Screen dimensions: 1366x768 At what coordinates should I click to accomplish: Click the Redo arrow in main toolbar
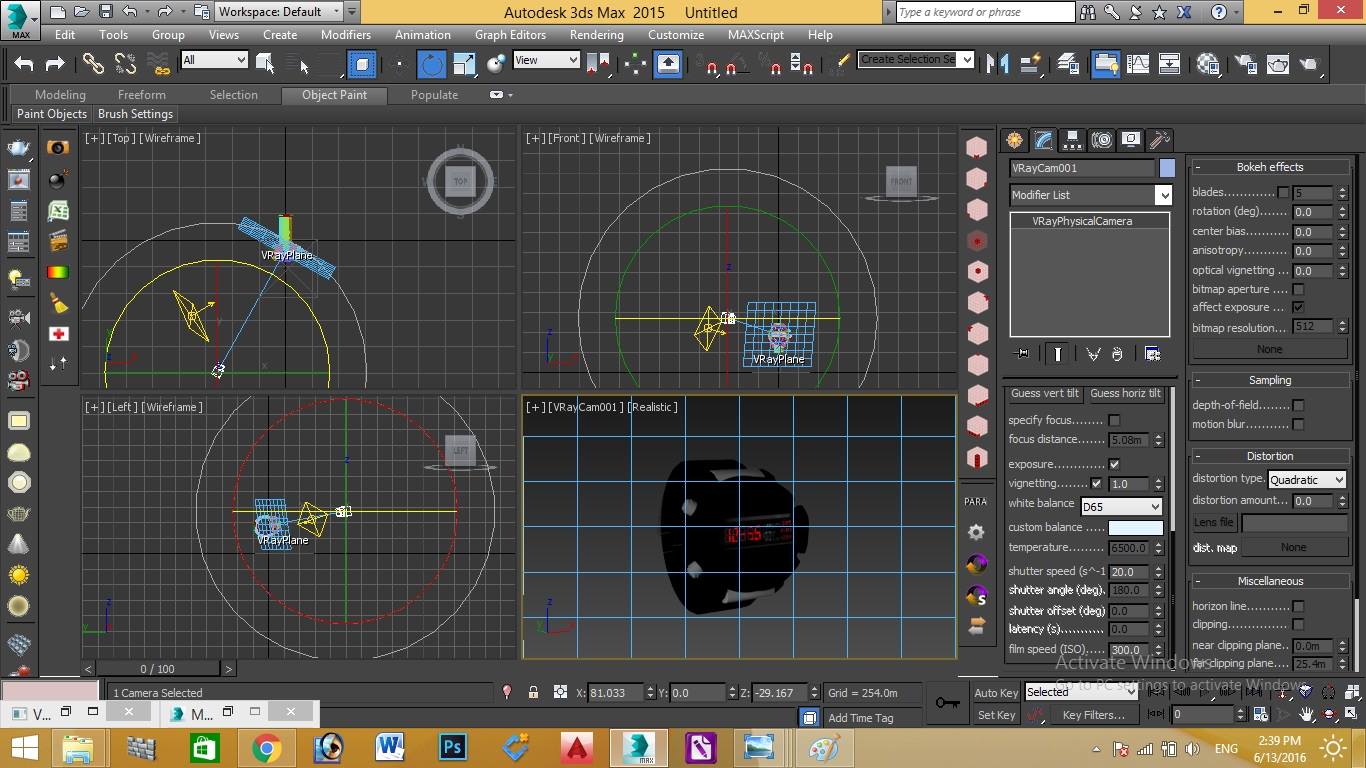point(55,64)
